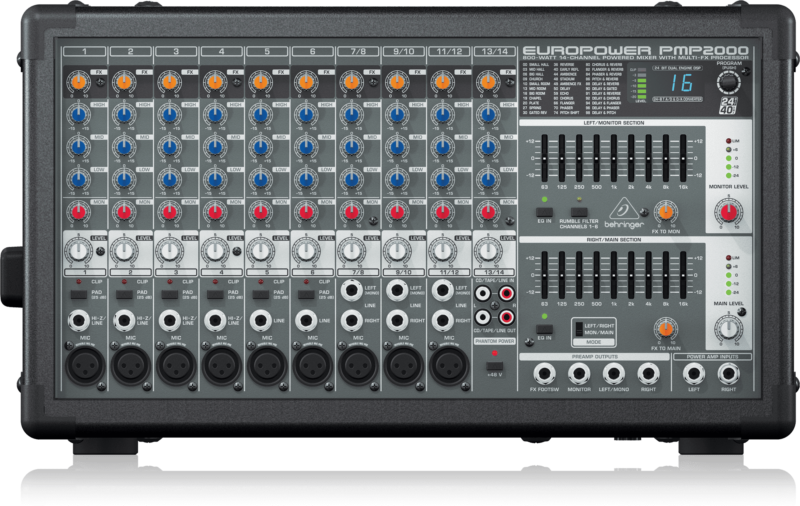Click channel 5 LEVEL knob
The height and width of the screenshot is (506, 800).
[260, 251]
